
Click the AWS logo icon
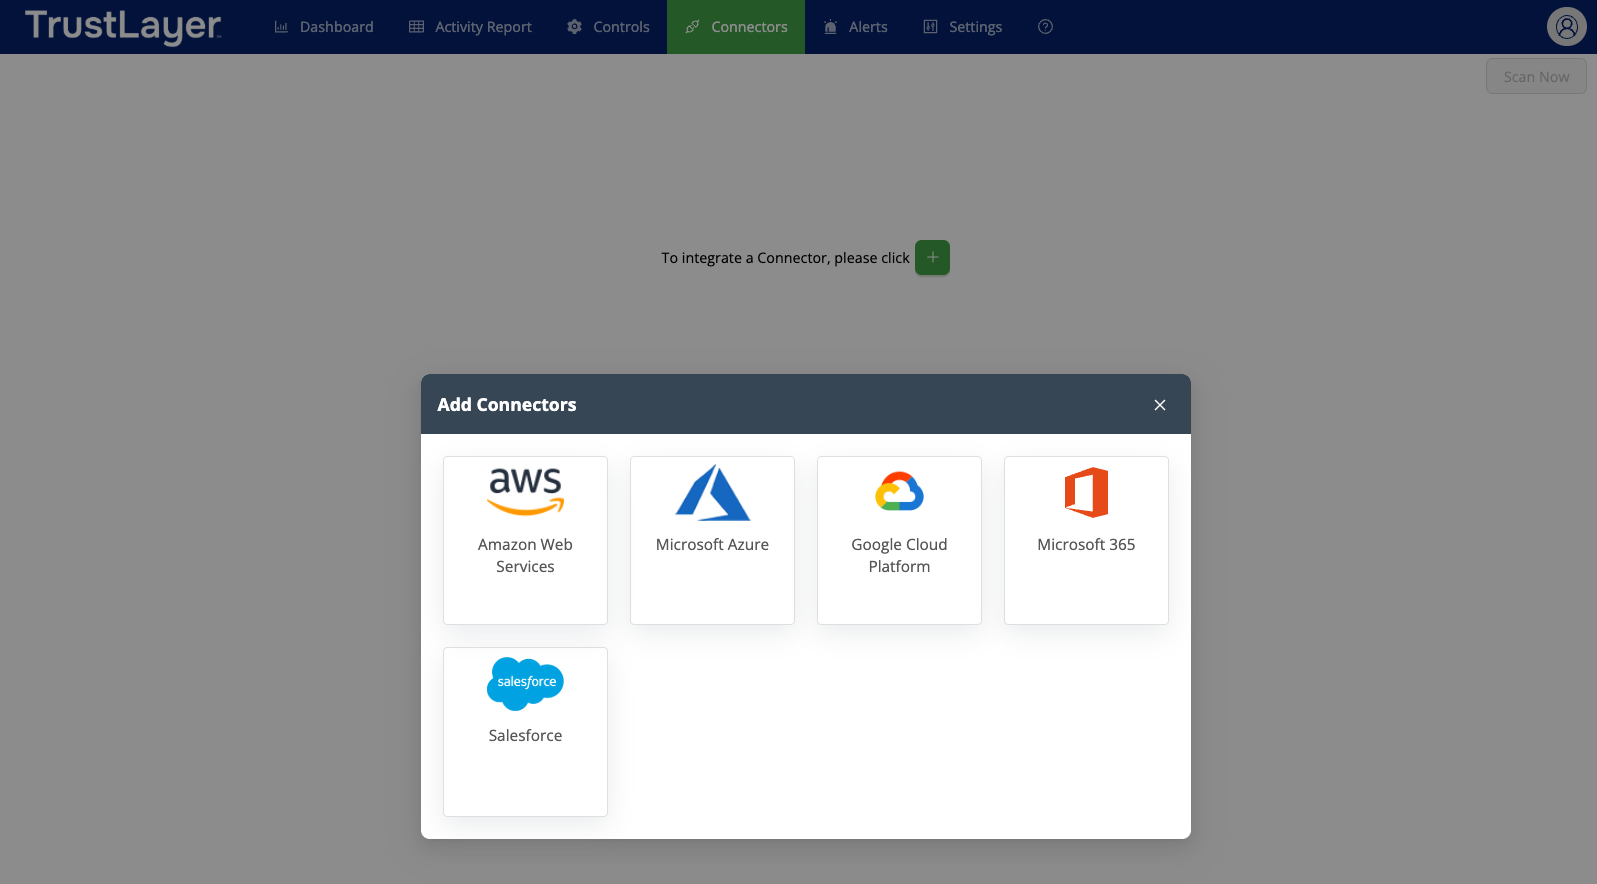click(525, 492)
